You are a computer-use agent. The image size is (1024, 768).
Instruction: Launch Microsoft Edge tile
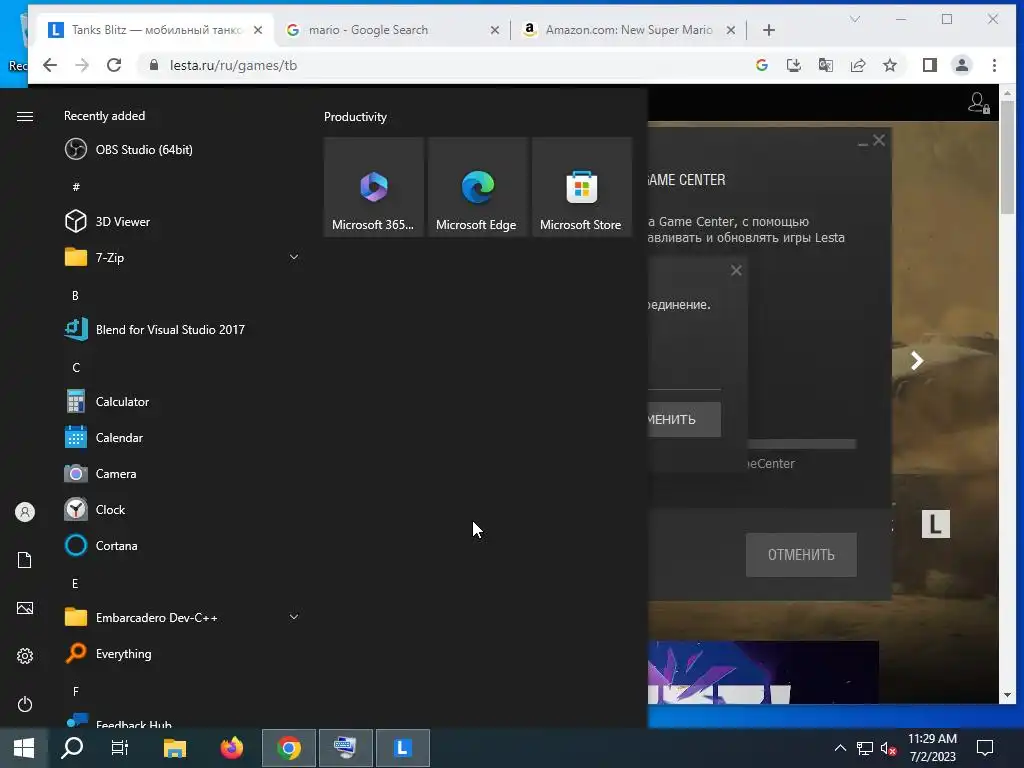(x=477, y=187)
